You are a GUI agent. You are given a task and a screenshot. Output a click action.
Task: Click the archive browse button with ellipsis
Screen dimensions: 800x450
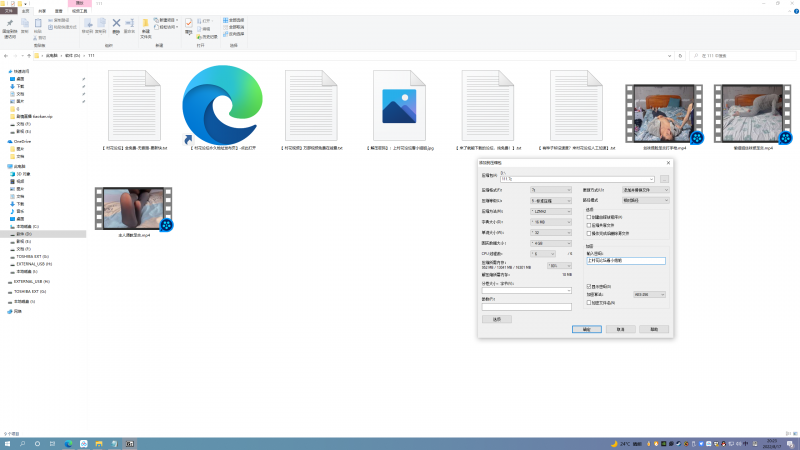click(x=663, y=178)
